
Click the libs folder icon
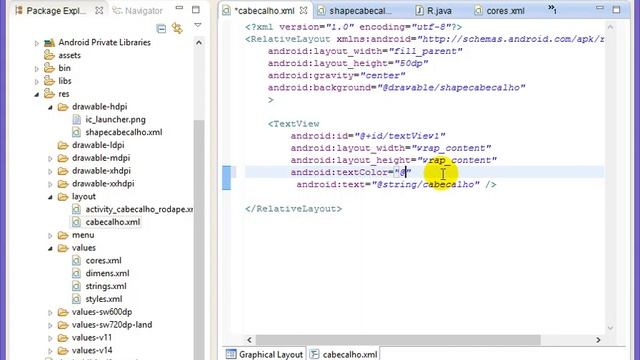pos(49,81)
